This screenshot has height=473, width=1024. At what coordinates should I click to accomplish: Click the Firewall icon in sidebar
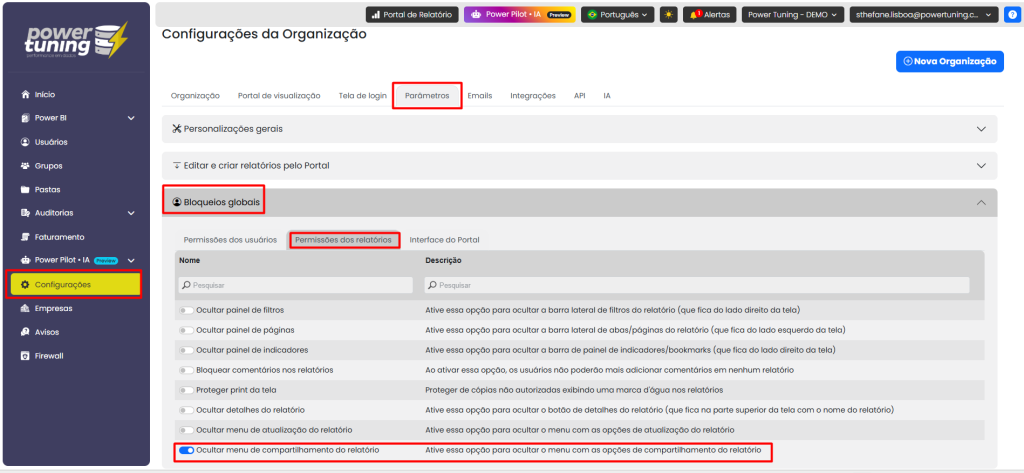pyautogui.click(x=25, y=355)
